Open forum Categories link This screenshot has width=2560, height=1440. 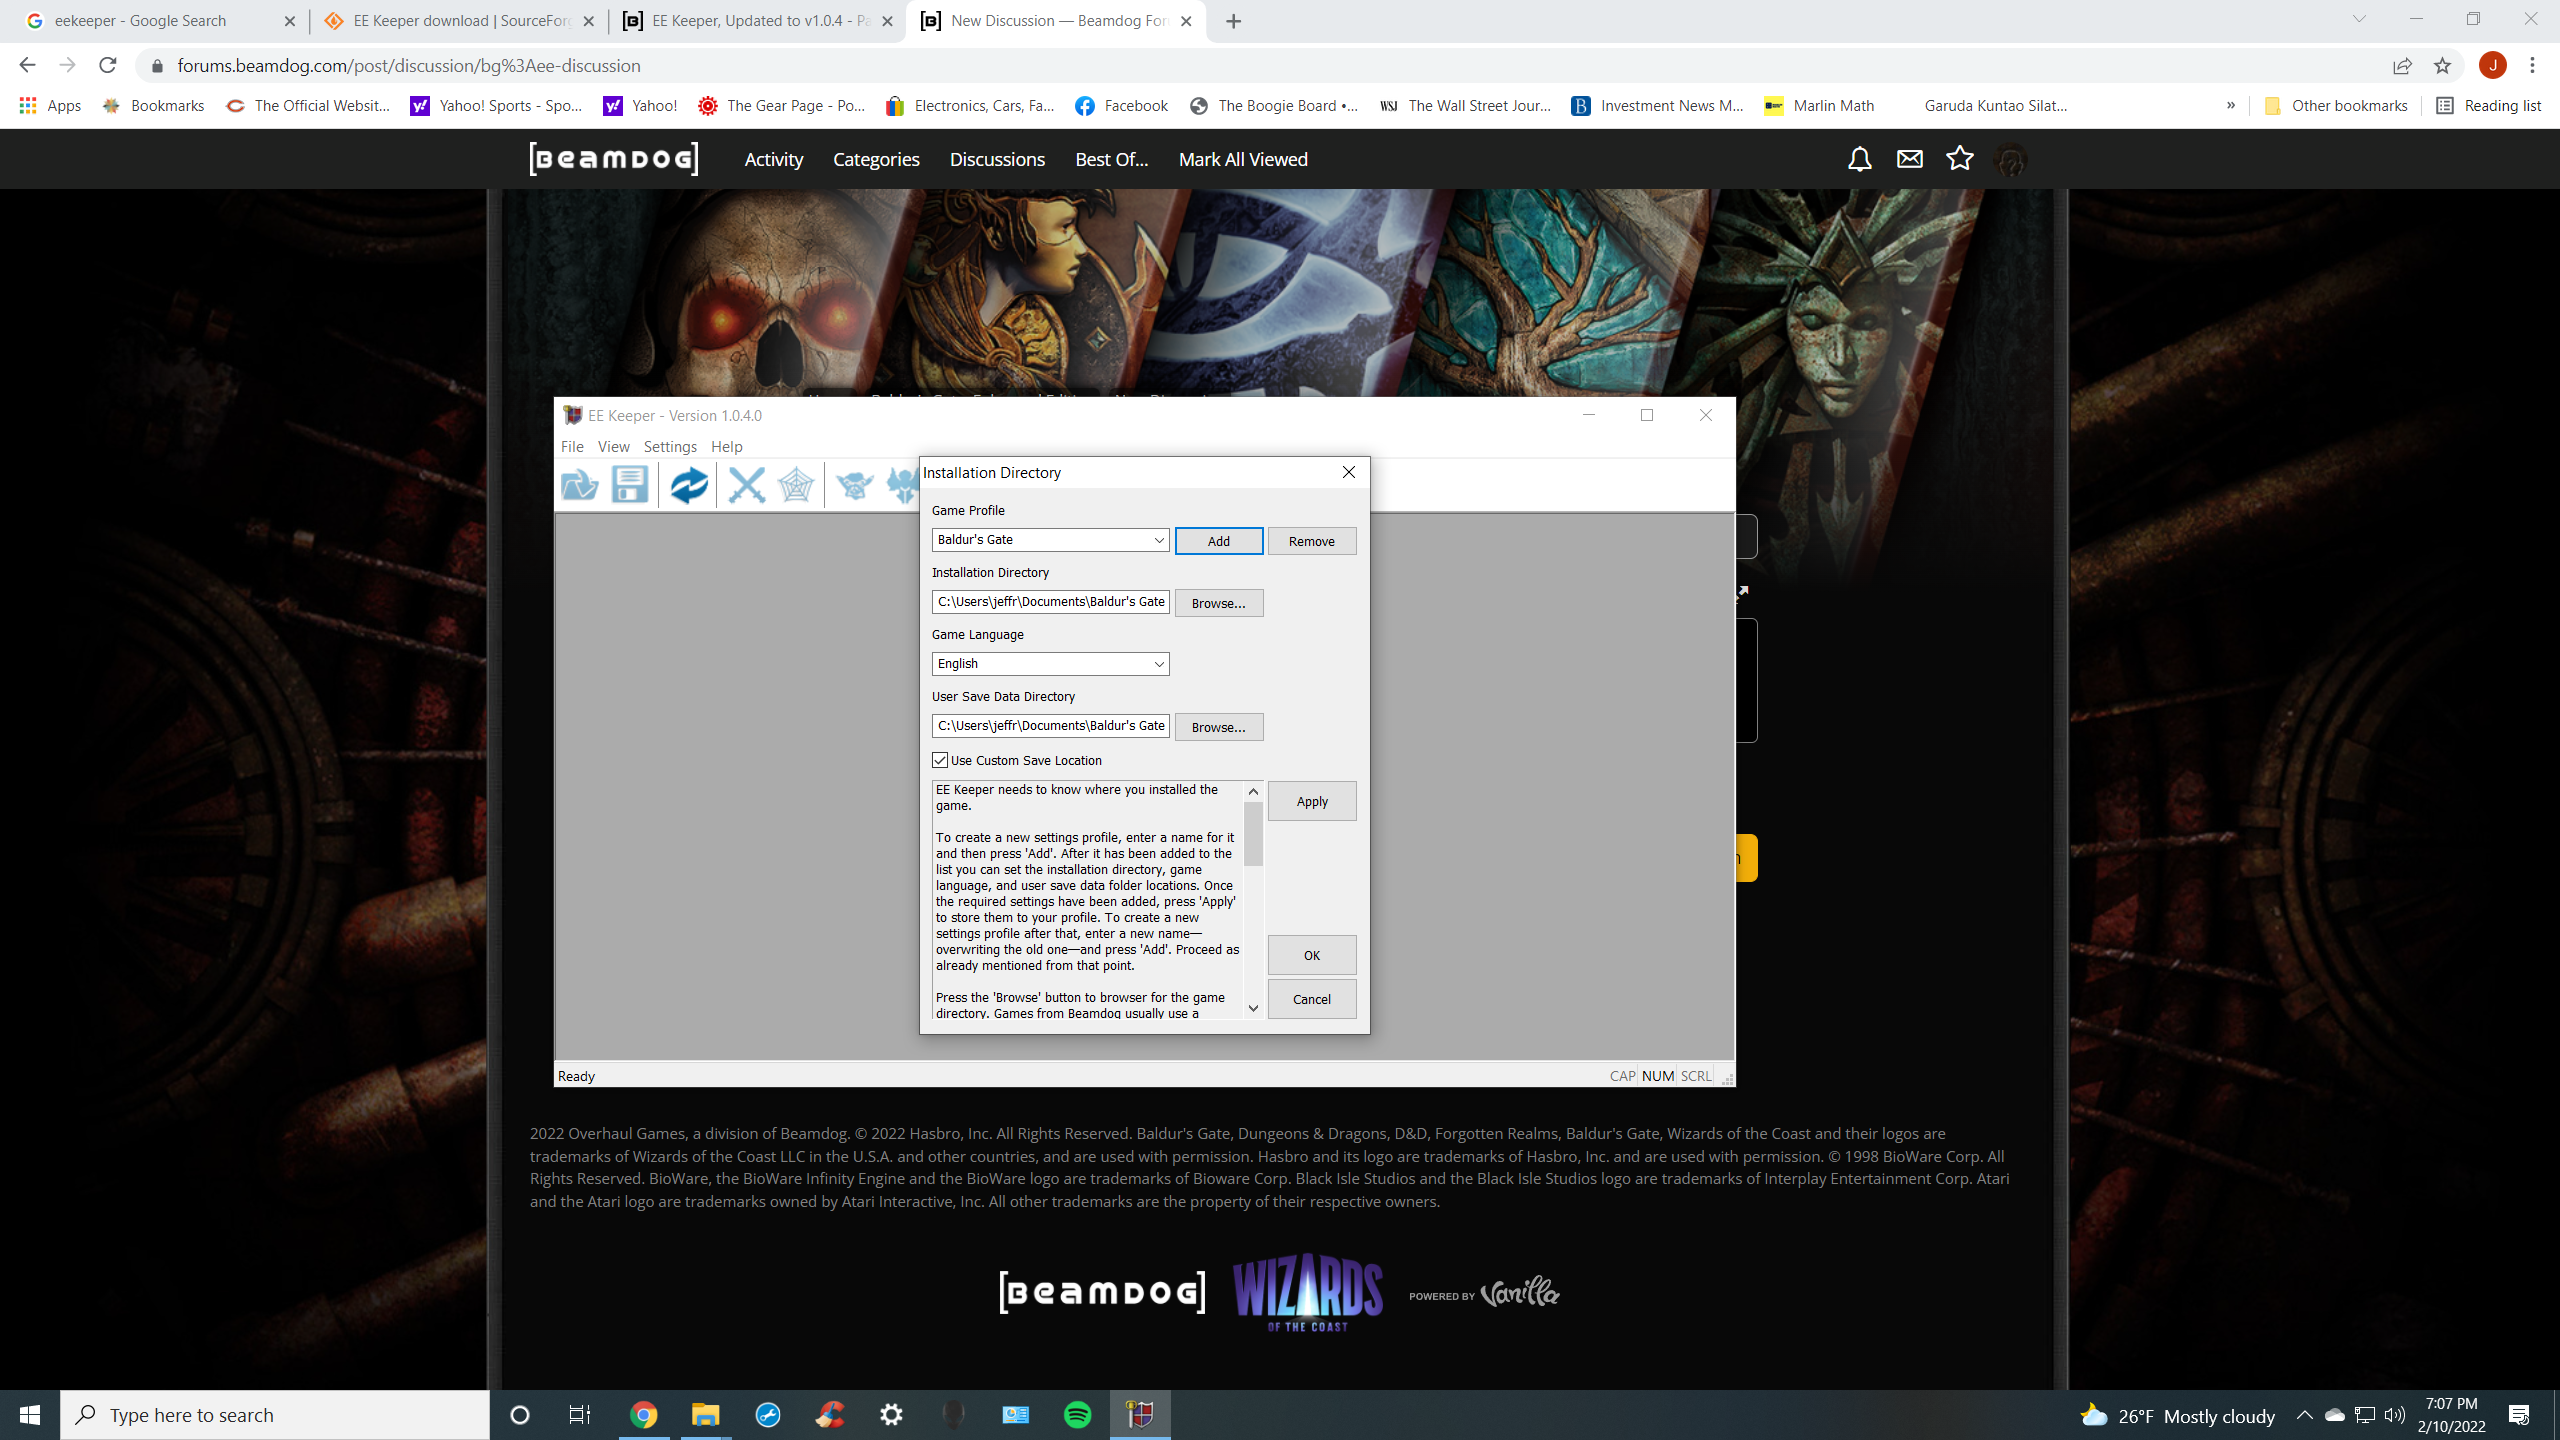(876, 160)
